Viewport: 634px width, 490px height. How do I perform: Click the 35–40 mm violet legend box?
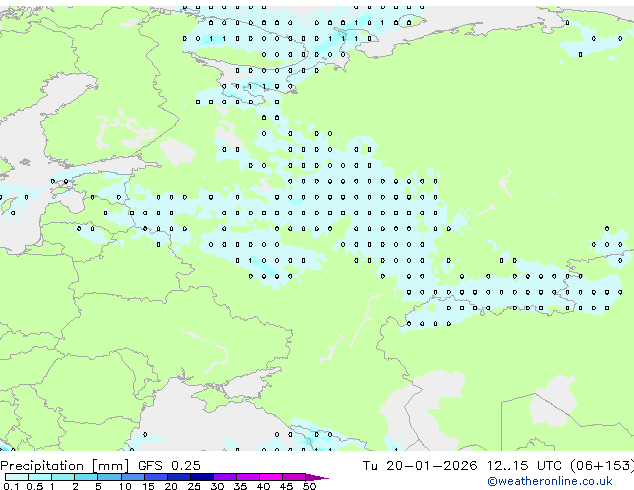[x=247, y=477]
